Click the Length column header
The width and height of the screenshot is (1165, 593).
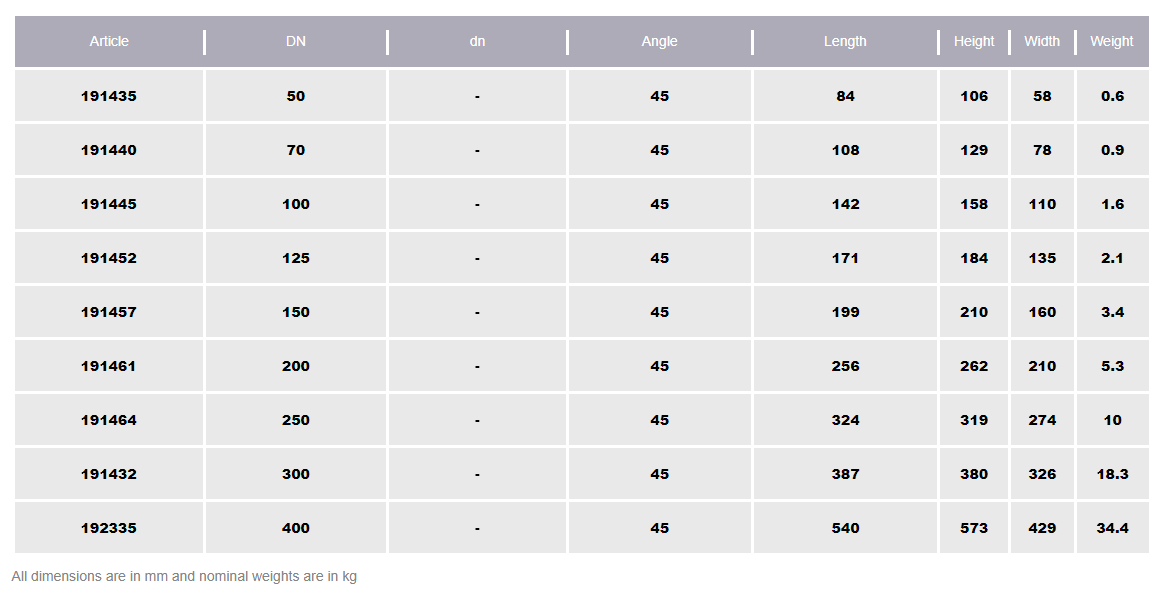click(x=845, y=41)
